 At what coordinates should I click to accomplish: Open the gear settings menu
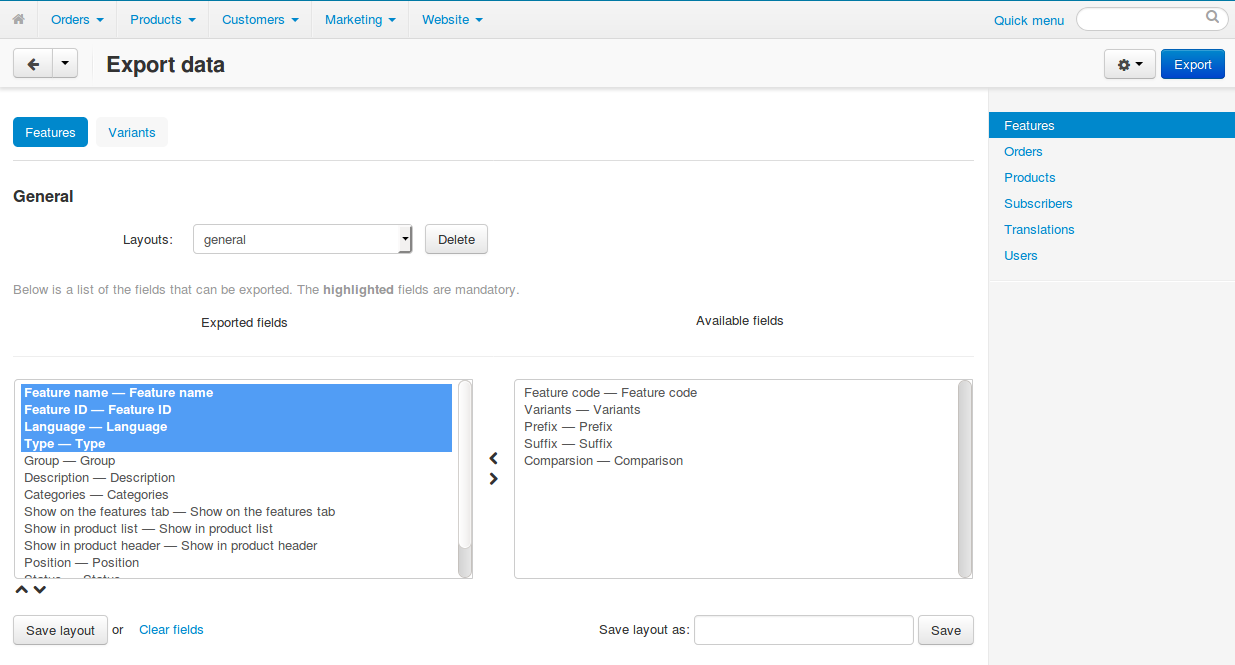[x=1130, y=64]
